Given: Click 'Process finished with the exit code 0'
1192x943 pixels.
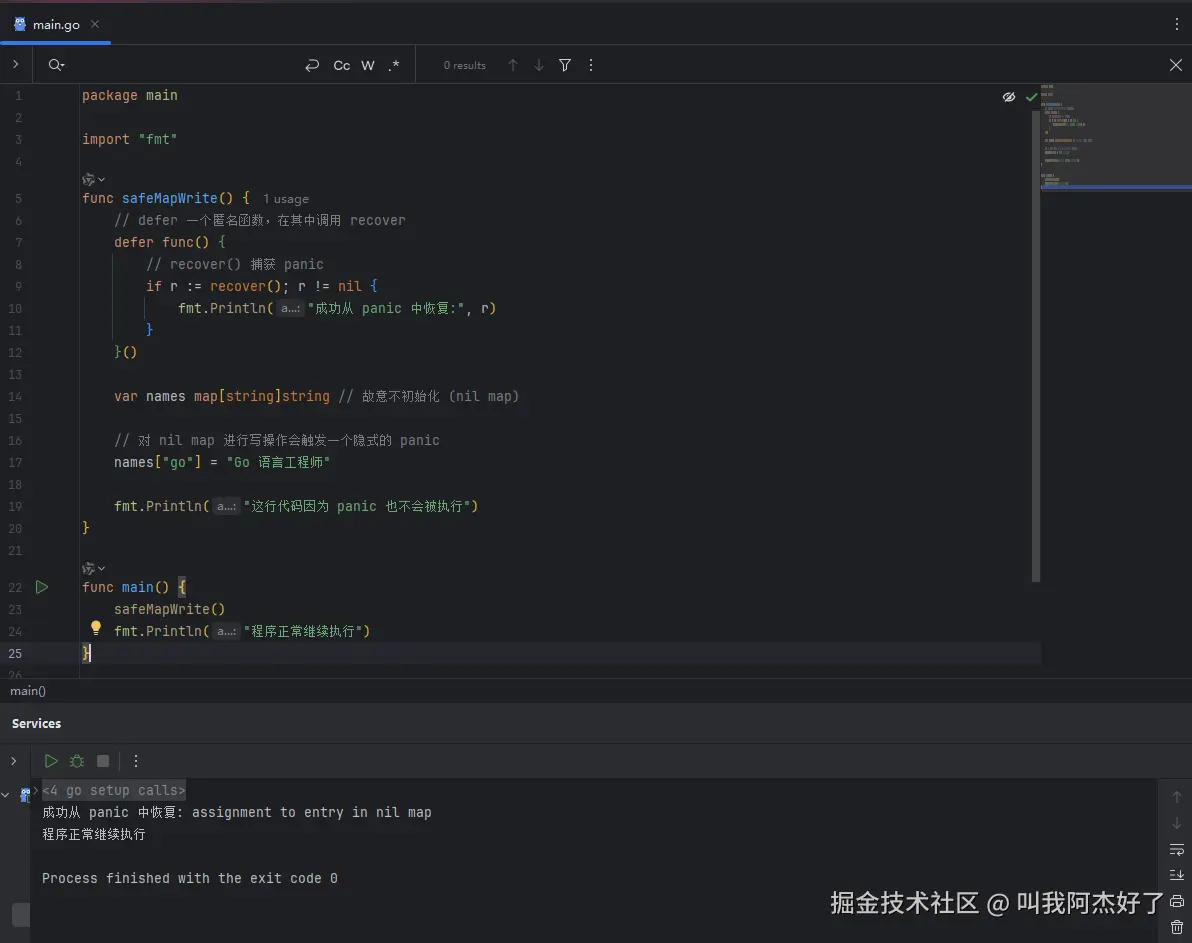Looking at the screenshot, I should pos(190,878).
